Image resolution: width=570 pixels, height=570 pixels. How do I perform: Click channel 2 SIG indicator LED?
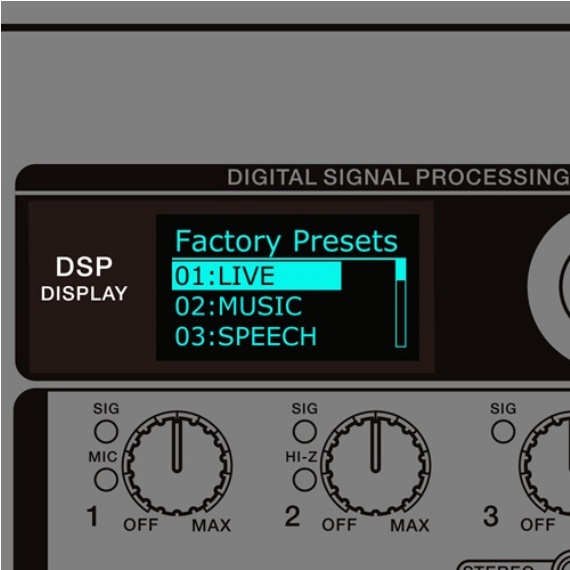pos(305,431)
